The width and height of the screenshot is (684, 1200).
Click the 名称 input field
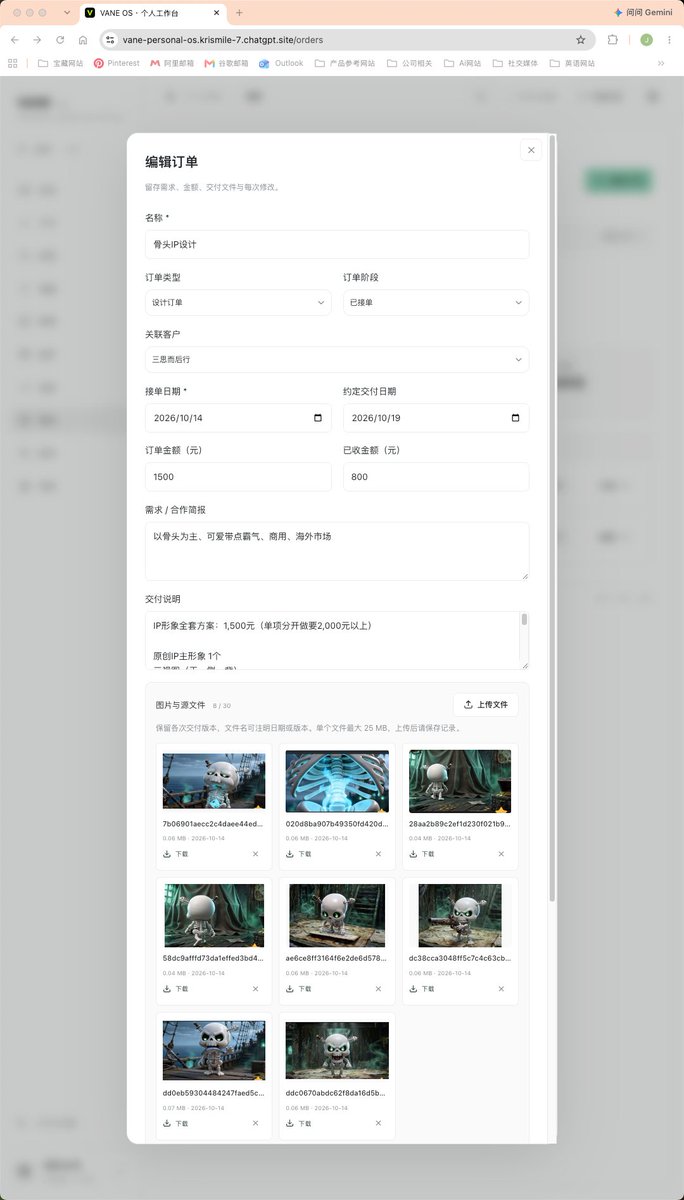337,245
